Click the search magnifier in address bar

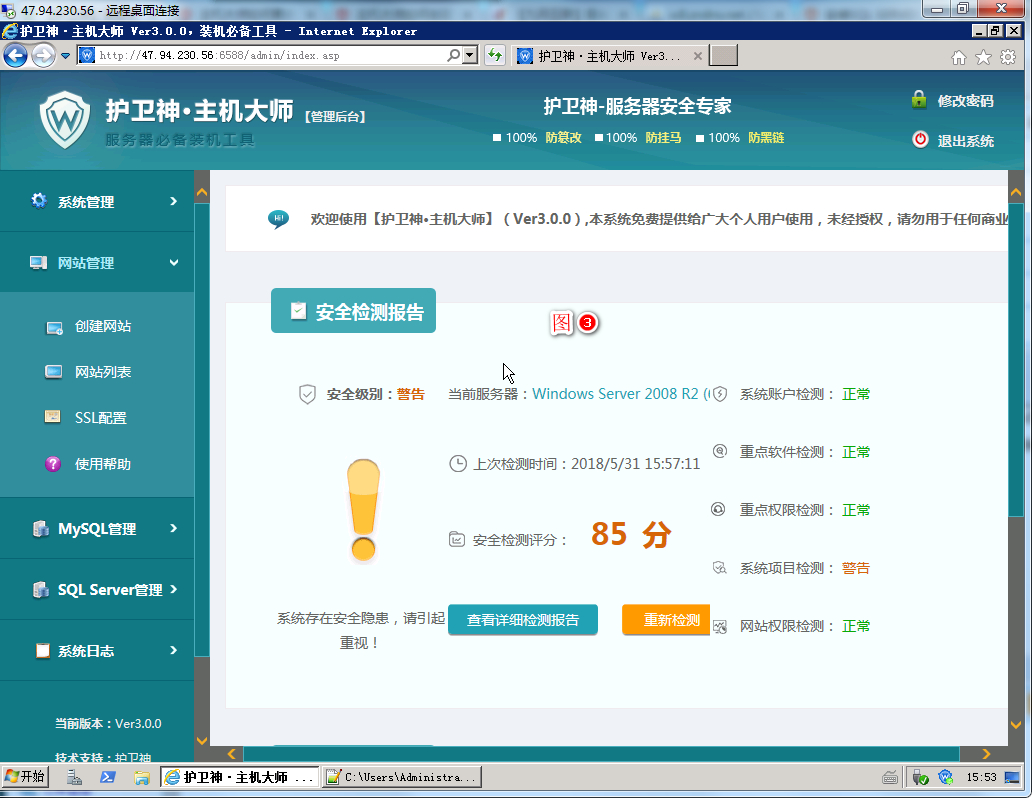coord(453,55)
